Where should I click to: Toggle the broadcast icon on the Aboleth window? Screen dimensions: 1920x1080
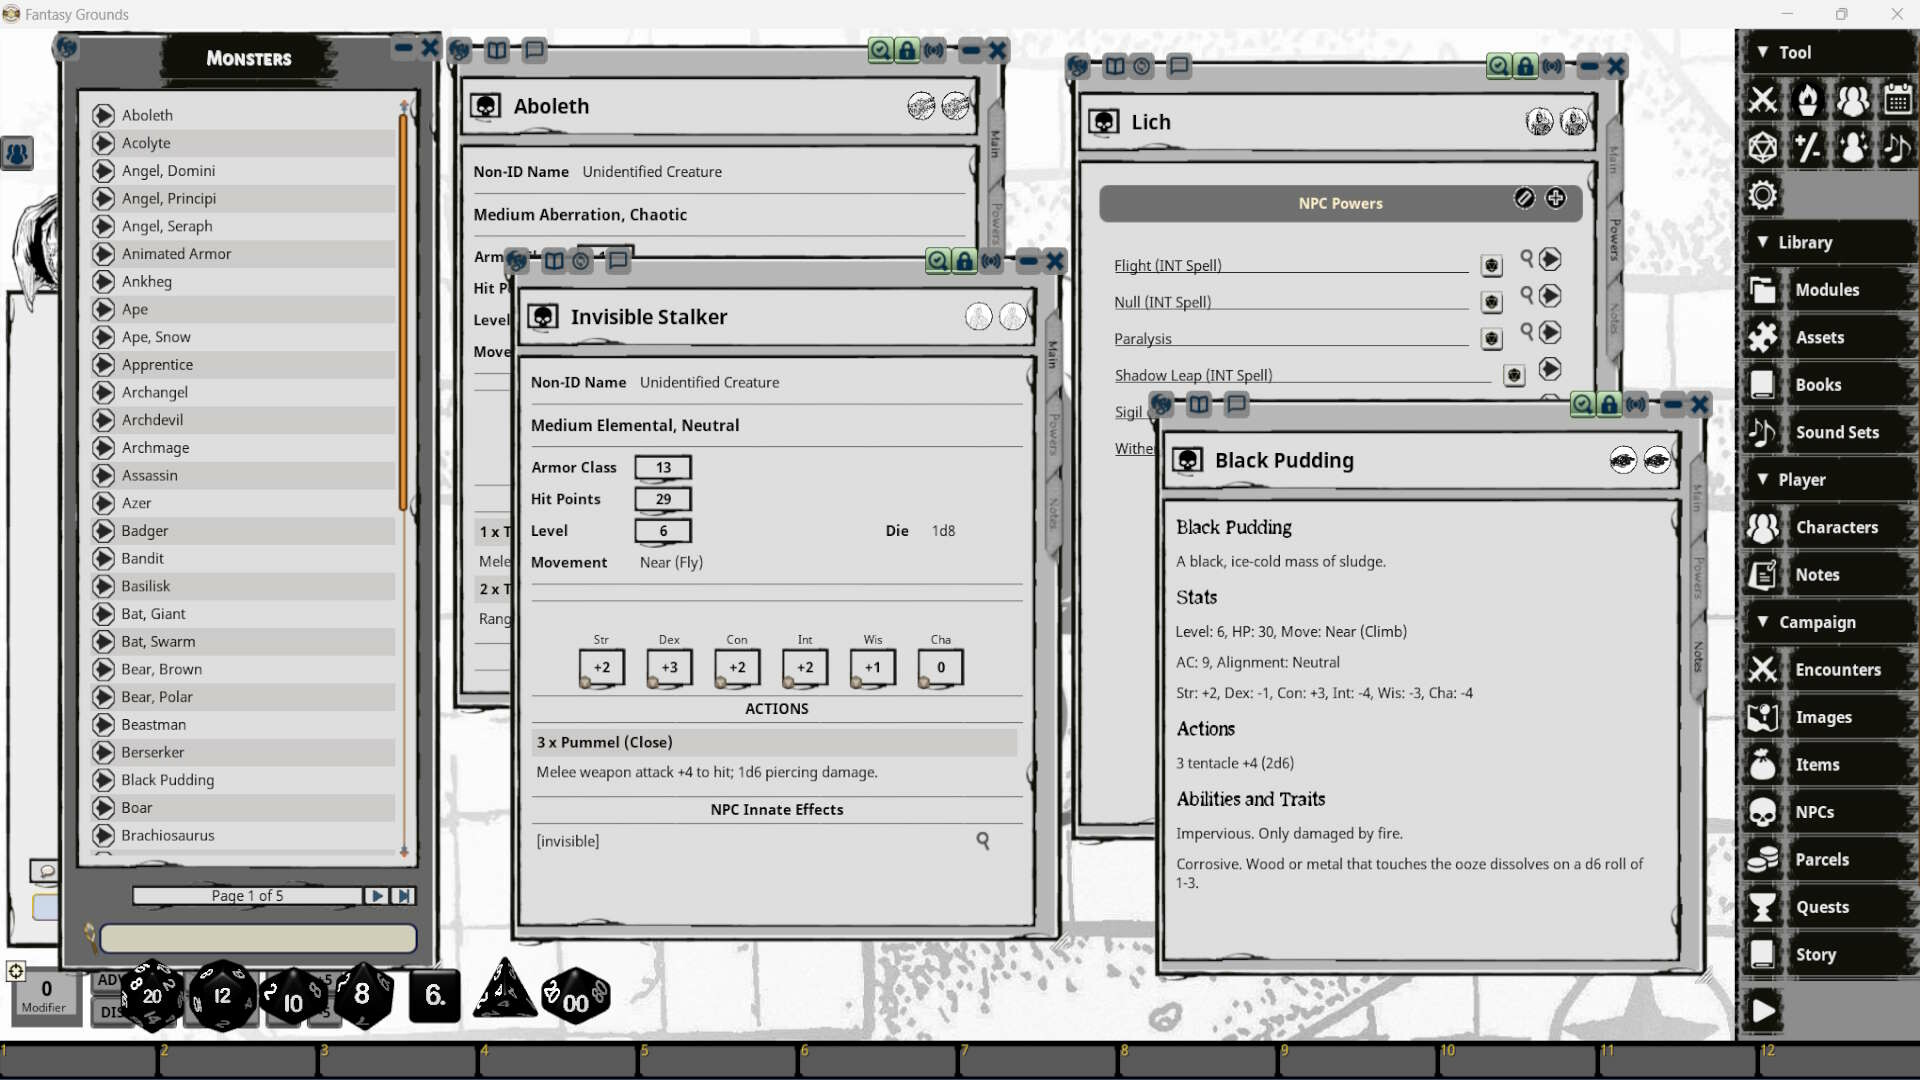point(934,50)
